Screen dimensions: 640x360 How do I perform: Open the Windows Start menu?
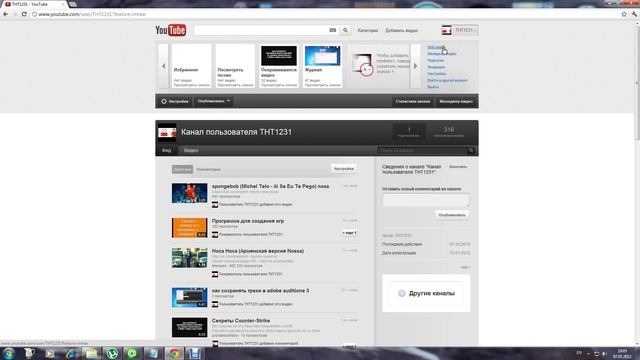(x=9, y=353)
